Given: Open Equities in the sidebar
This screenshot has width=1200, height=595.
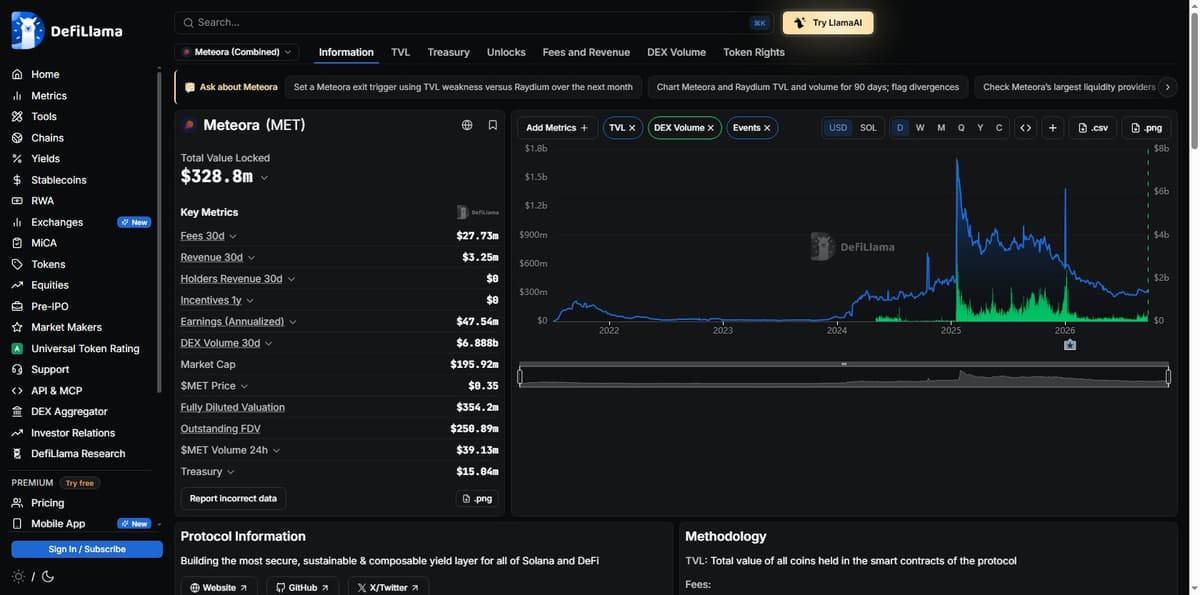Looking at the screenshot, I should click(x=50, y=285).
